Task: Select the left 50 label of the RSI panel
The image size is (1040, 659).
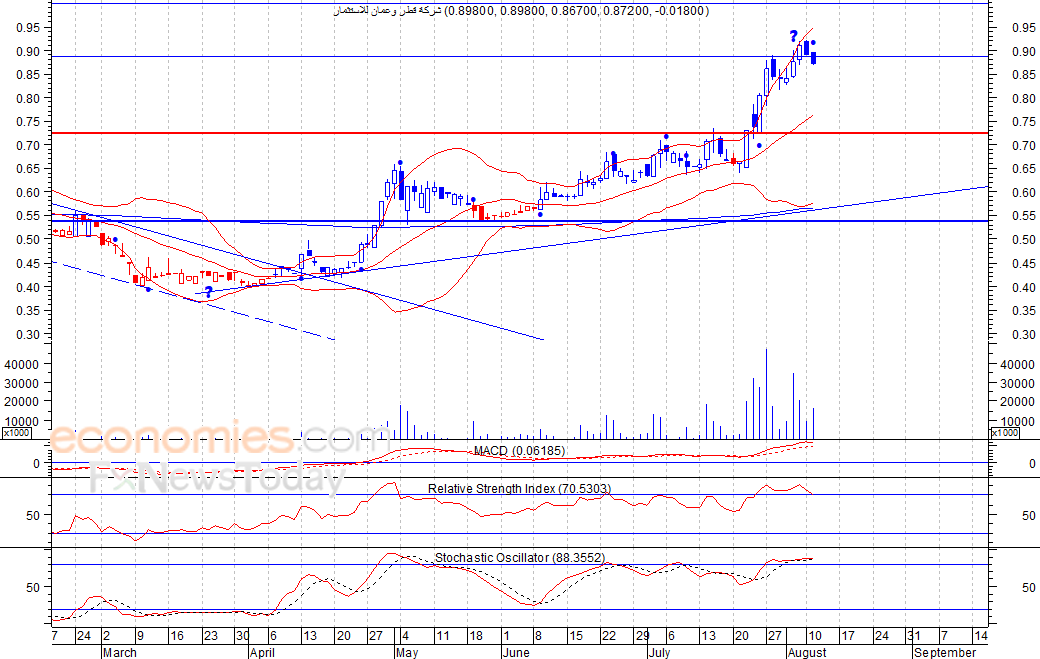Action: [33, 514]
